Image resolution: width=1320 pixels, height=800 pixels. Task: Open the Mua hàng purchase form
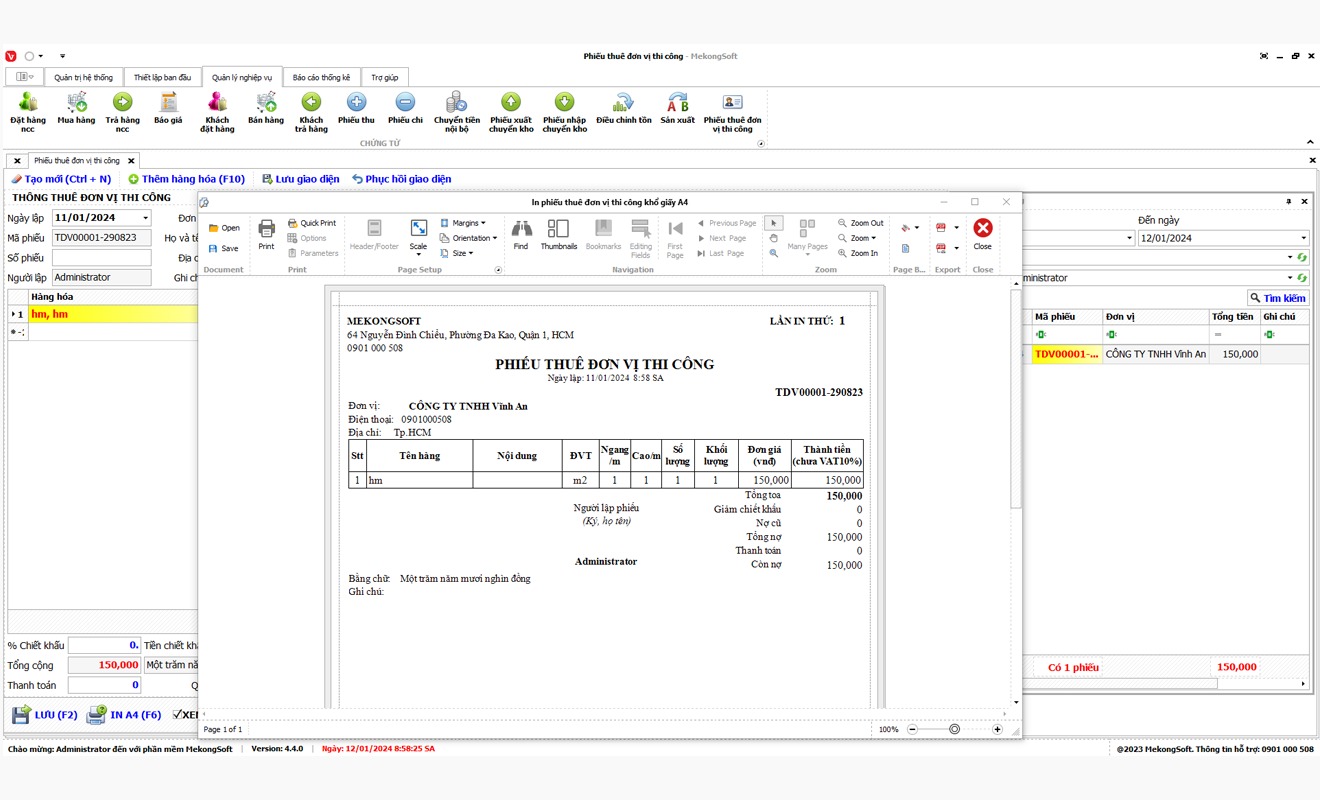click(76, 108)
